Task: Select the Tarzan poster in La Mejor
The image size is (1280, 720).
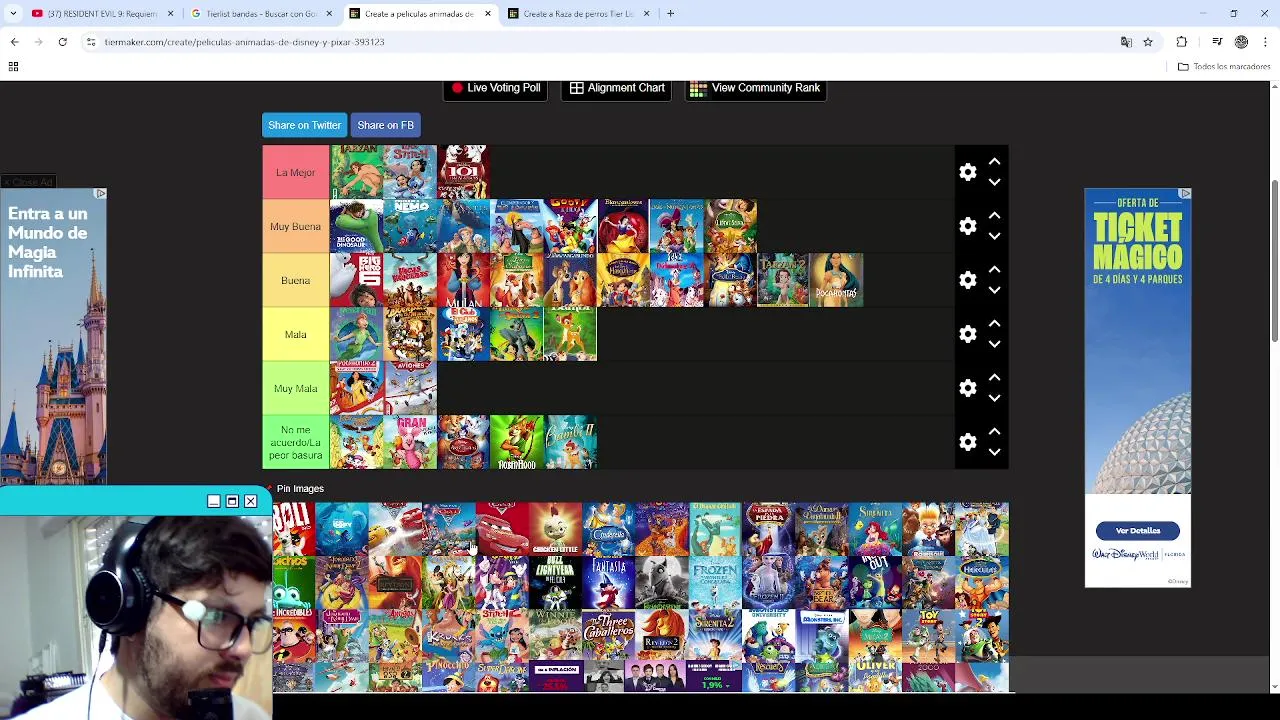Action: point(356,172)
